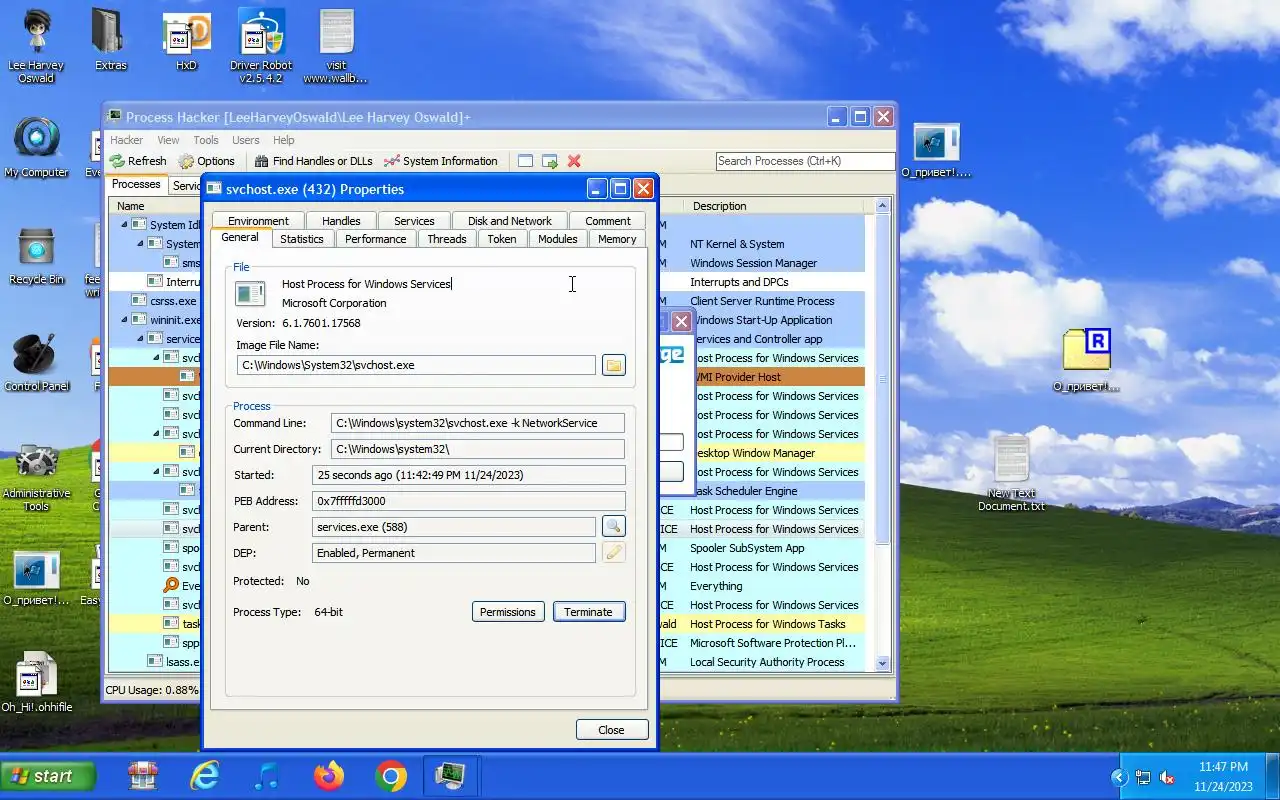Open Internet Explorer from taskbar
Viewport: 1280px width, 800px height.
(x=205, y=776)
